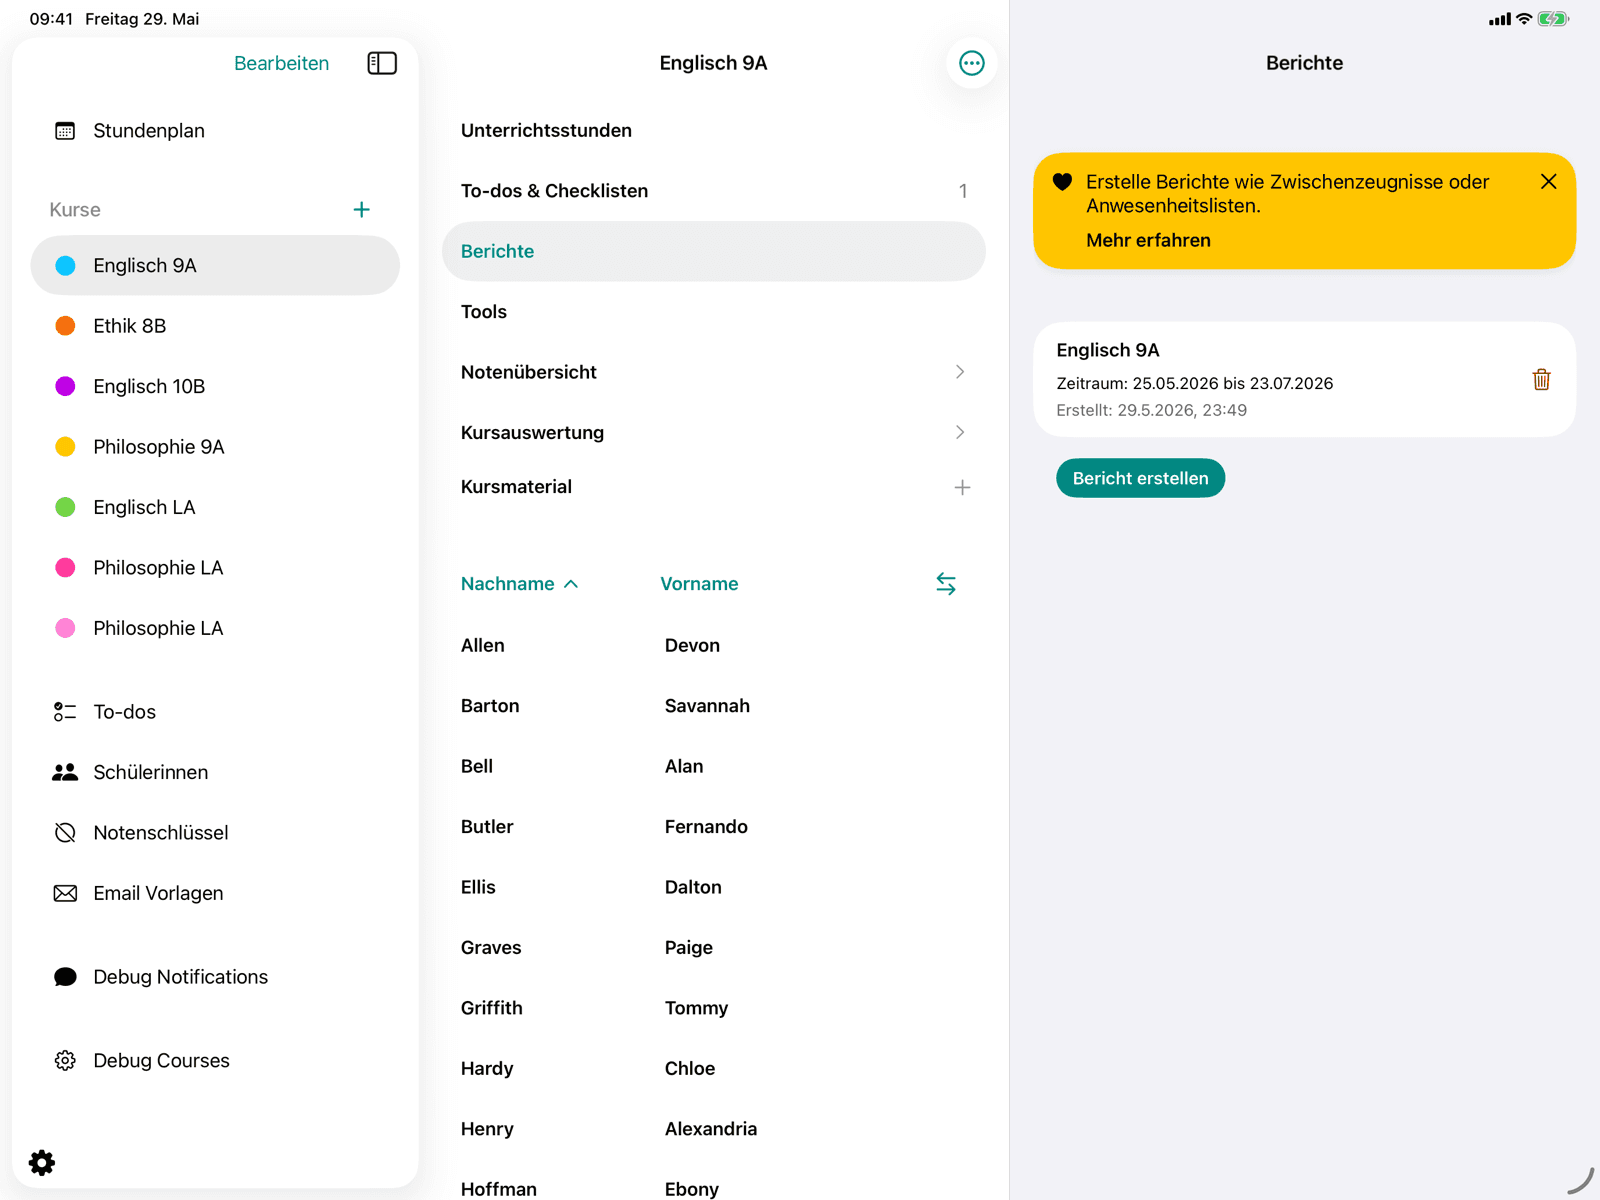The width and height of the screenshot is (1600, 1200).
Task: Select student Barton Savannah
Action: [714, 706]
